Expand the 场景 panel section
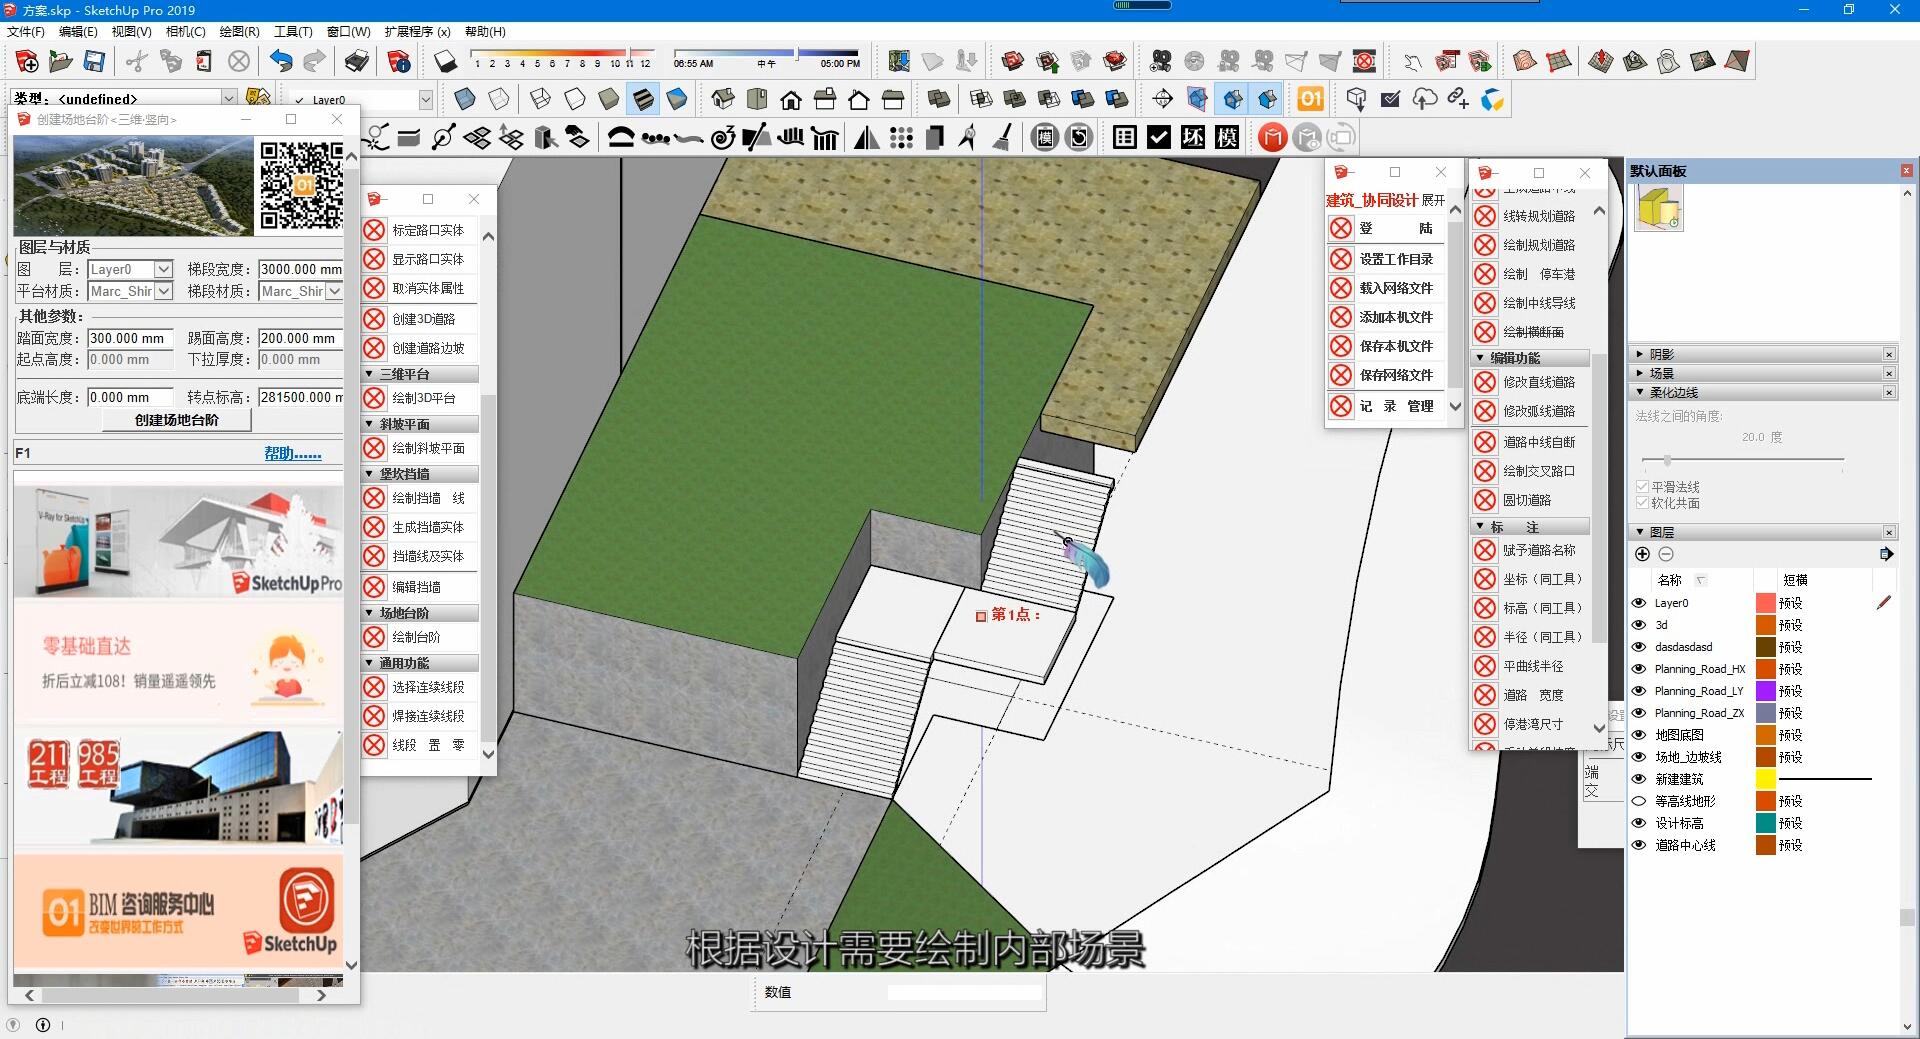 tap(1640, 373)
